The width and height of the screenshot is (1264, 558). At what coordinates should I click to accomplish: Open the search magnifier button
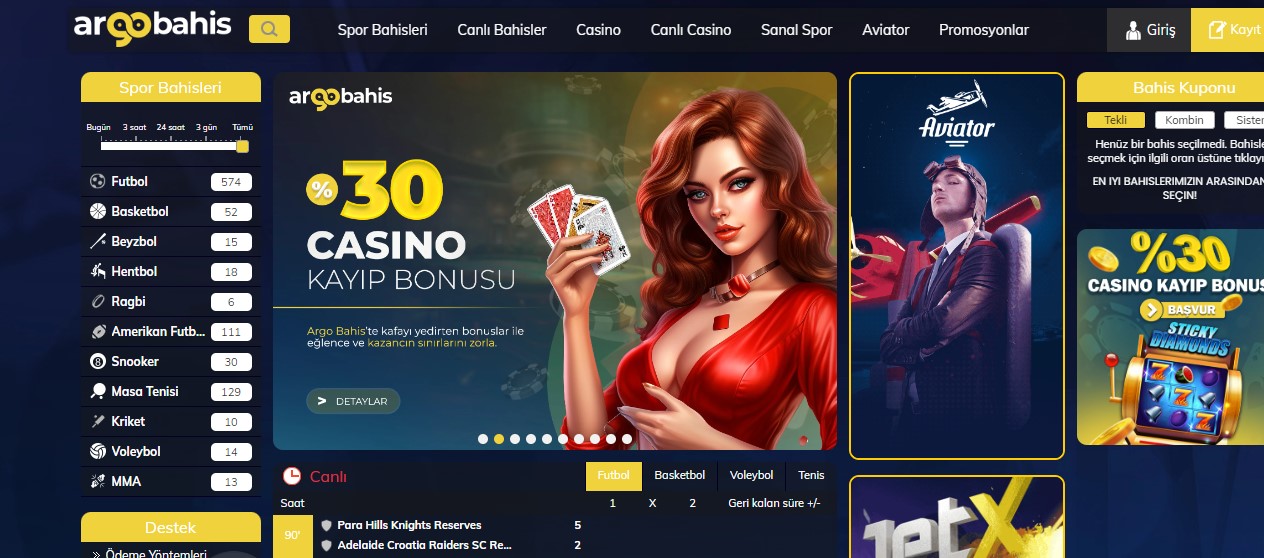tap(269, 29)
